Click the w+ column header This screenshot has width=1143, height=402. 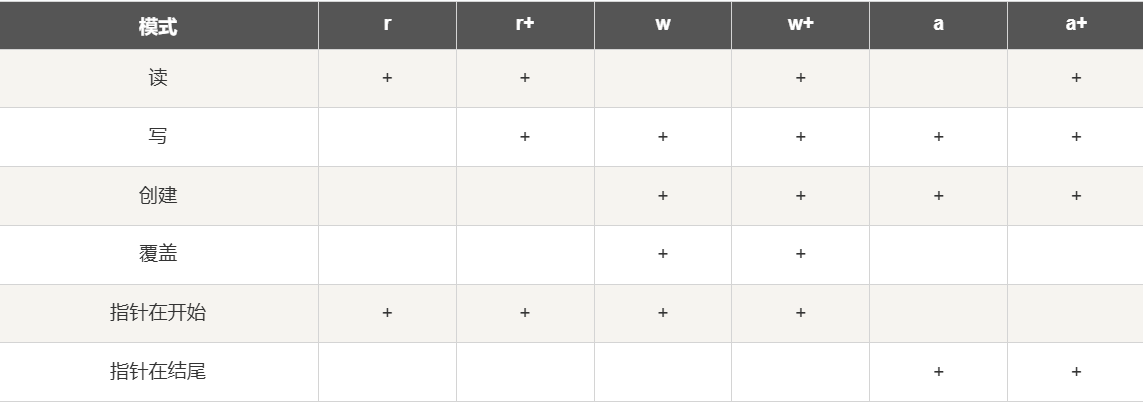(x=800, y=24)
